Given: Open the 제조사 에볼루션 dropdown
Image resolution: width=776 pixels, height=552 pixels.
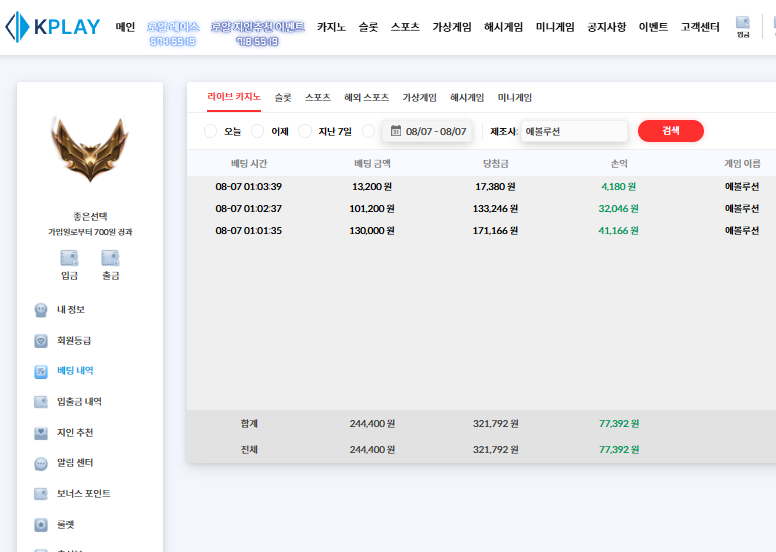Looking at the screenshot, I should (x=574, y=131).
